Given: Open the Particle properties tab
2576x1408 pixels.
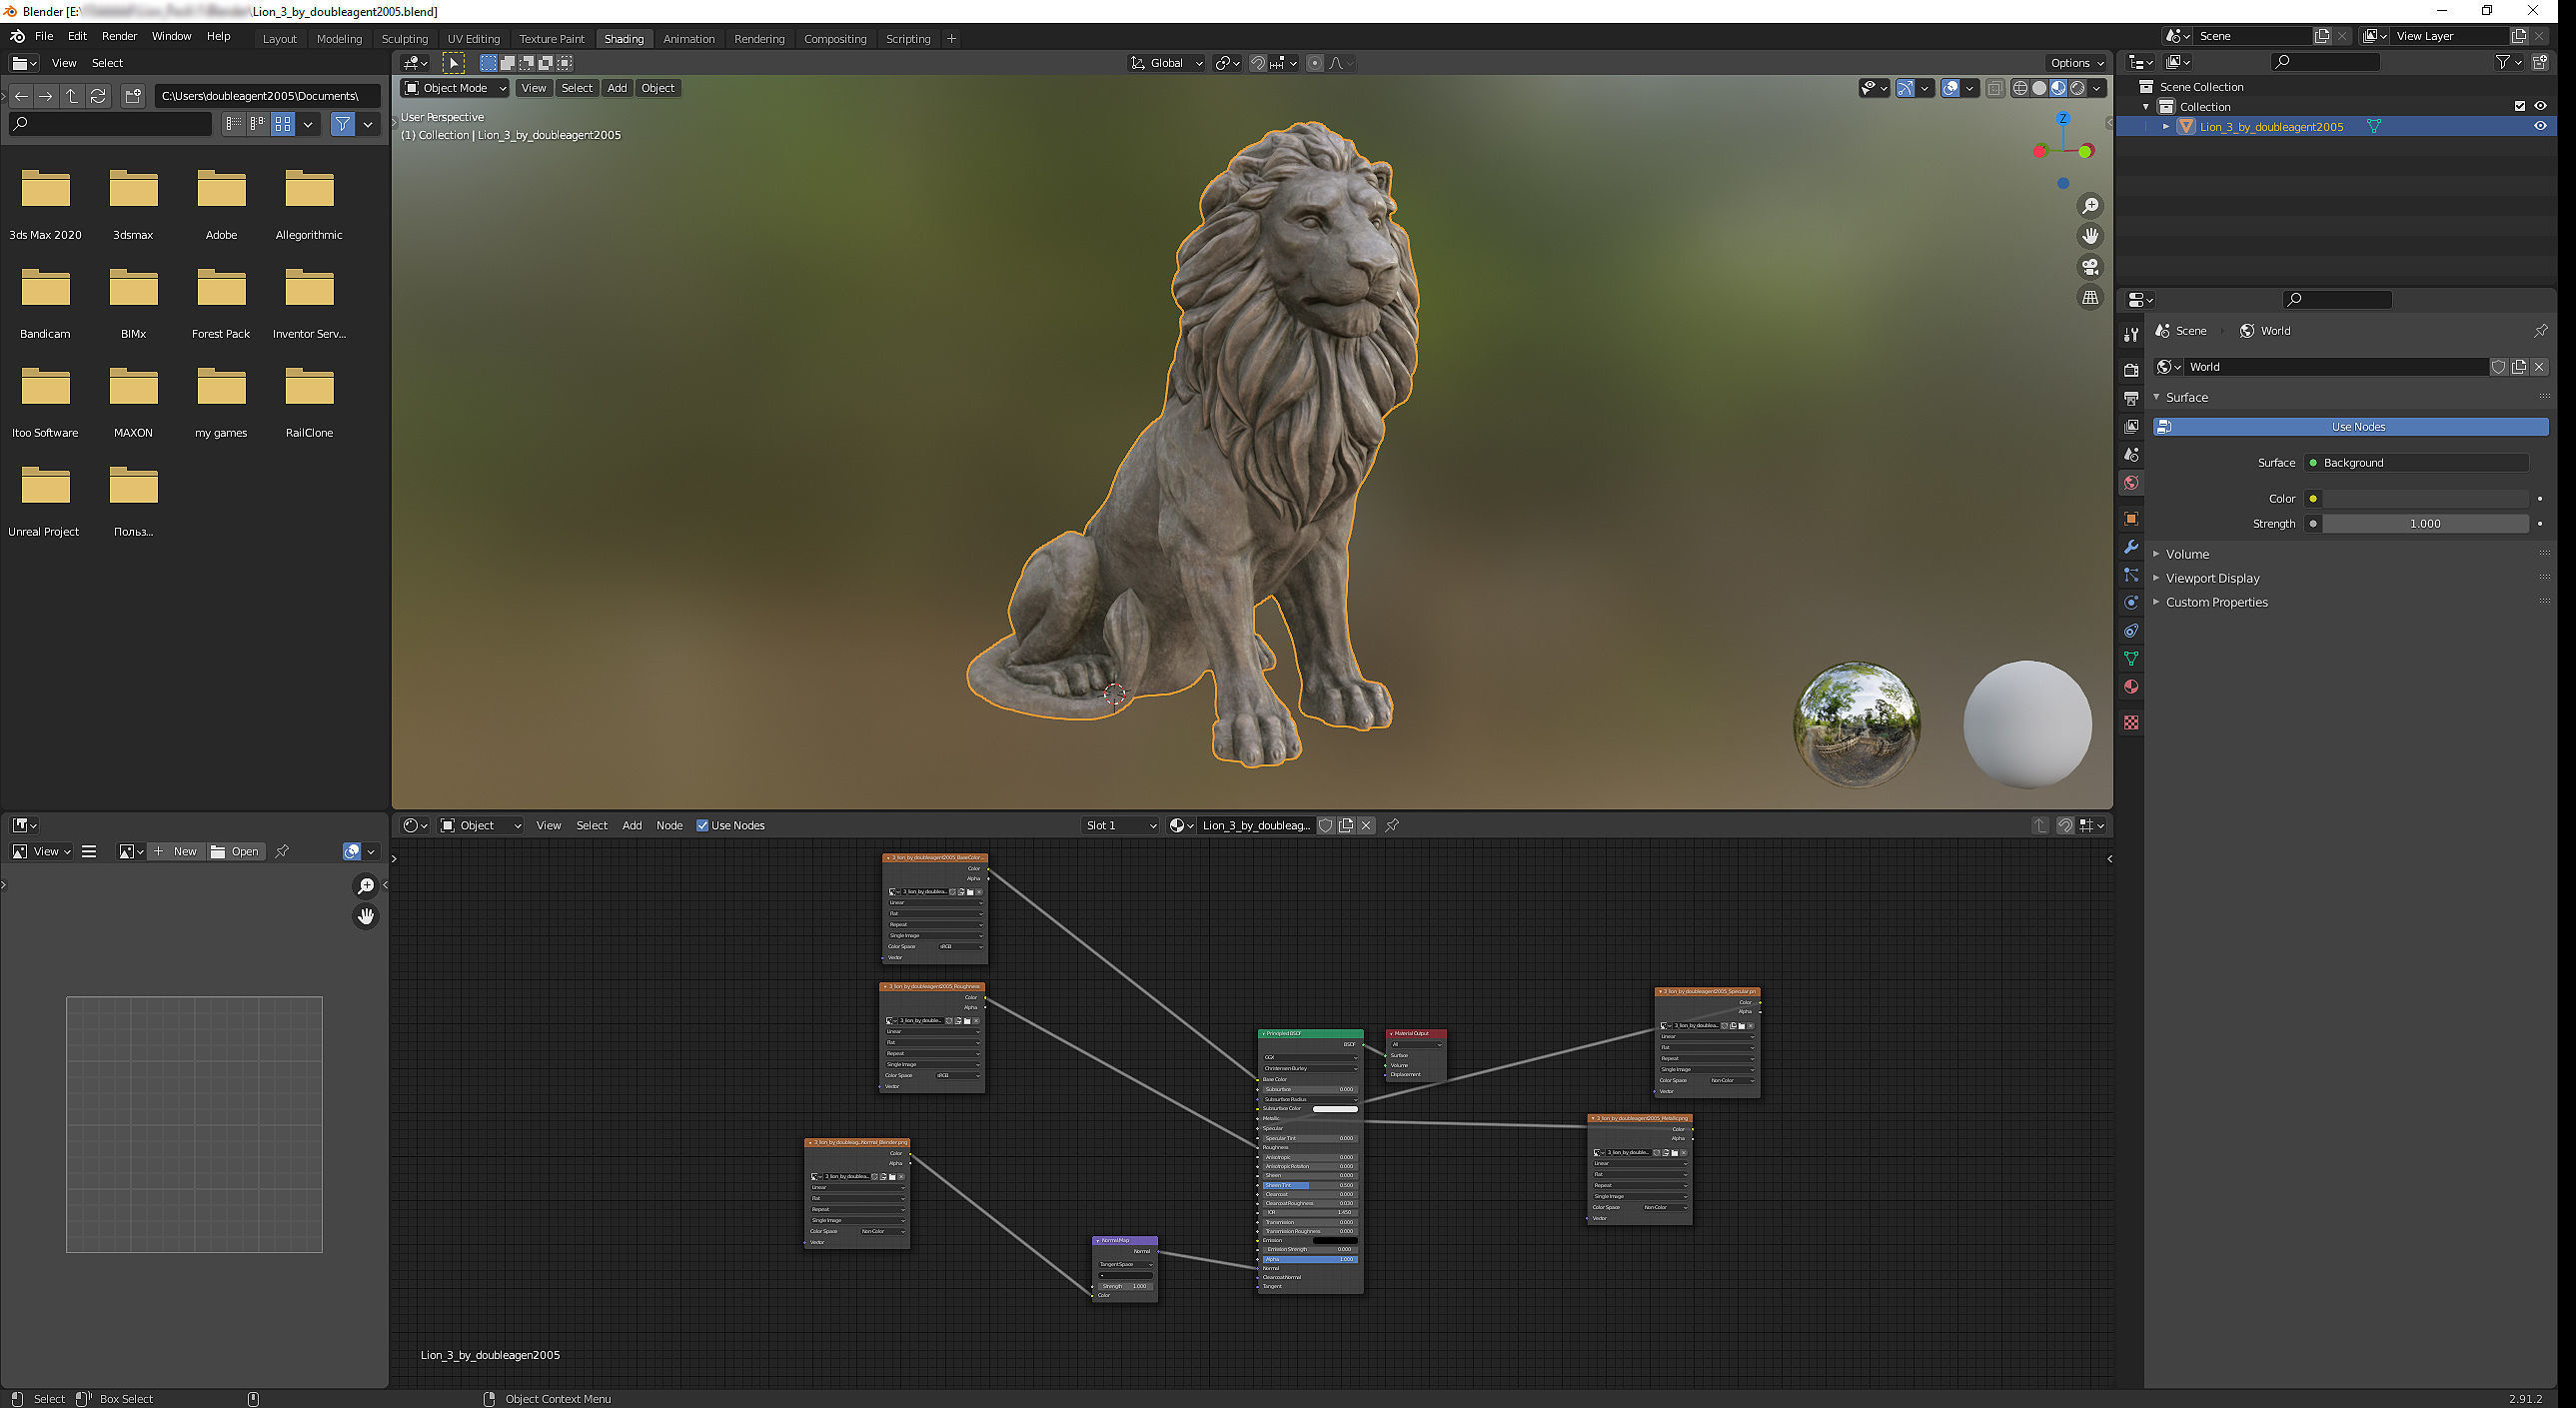Looking at the screenshot, I should 2131,575.
